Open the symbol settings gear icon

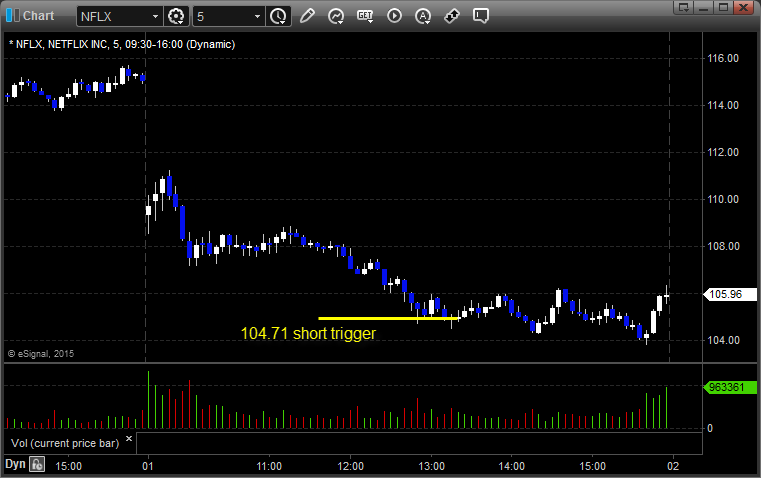(177, 16)
